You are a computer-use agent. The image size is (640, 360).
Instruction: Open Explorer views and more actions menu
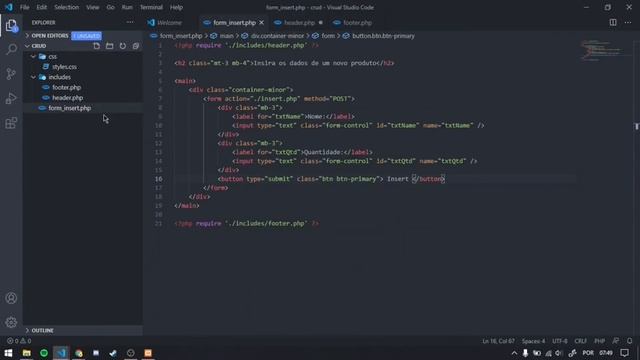130,22
